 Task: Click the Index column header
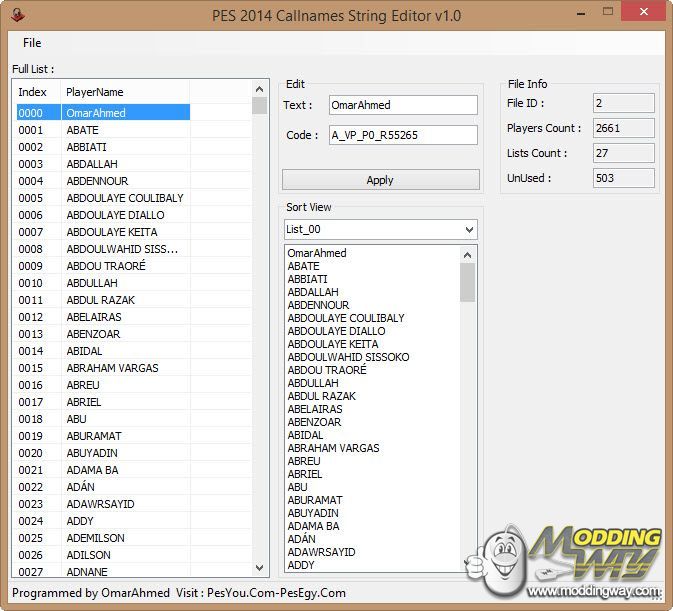(x=33, y=92)
